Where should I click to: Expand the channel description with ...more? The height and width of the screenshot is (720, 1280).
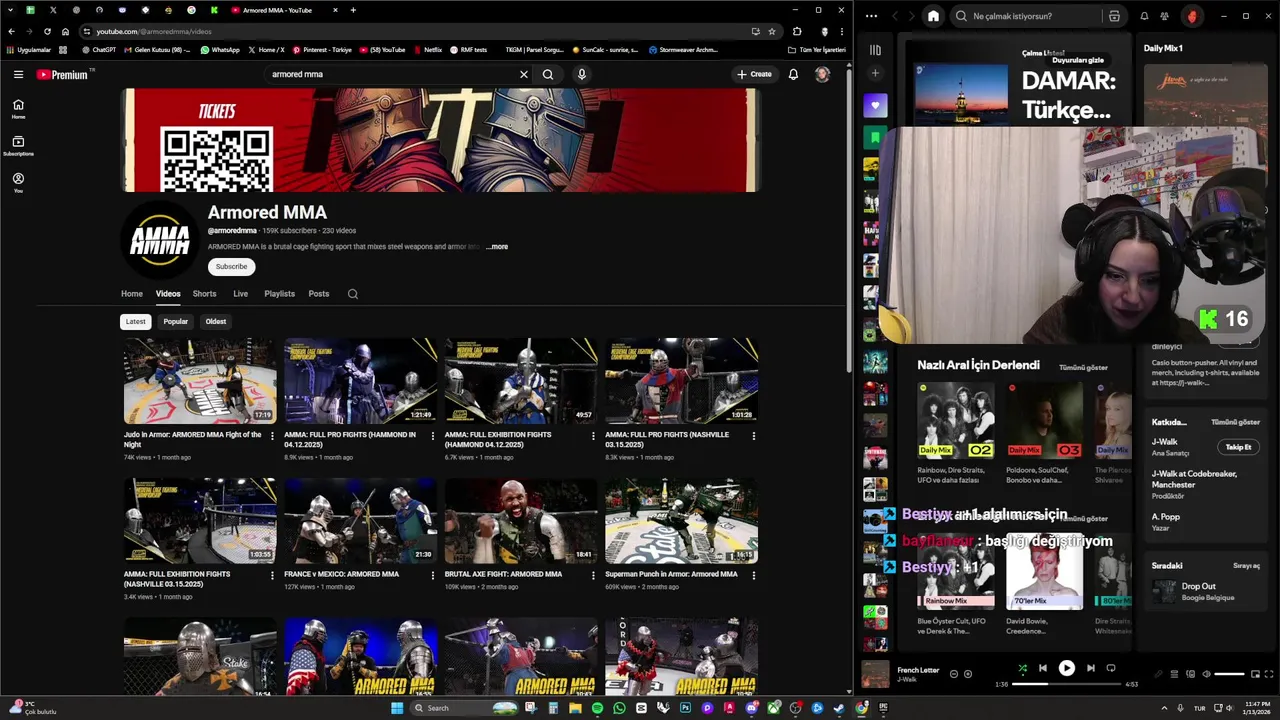pos(497,247)
